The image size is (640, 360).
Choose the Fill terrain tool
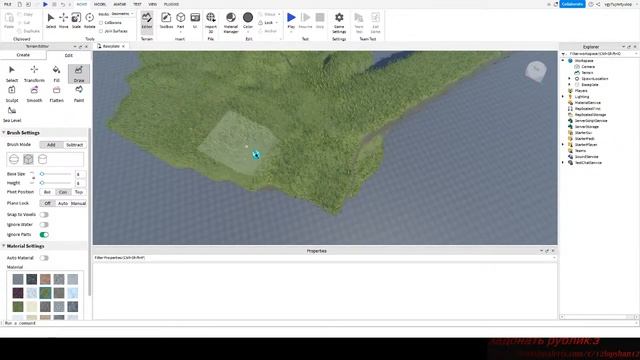56,73
